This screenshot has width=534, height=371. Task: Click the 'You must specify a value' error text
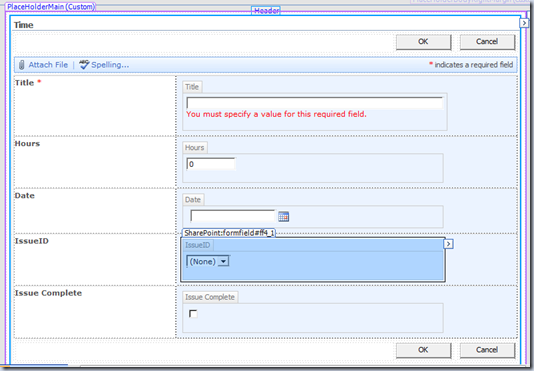tap(277, 114)
